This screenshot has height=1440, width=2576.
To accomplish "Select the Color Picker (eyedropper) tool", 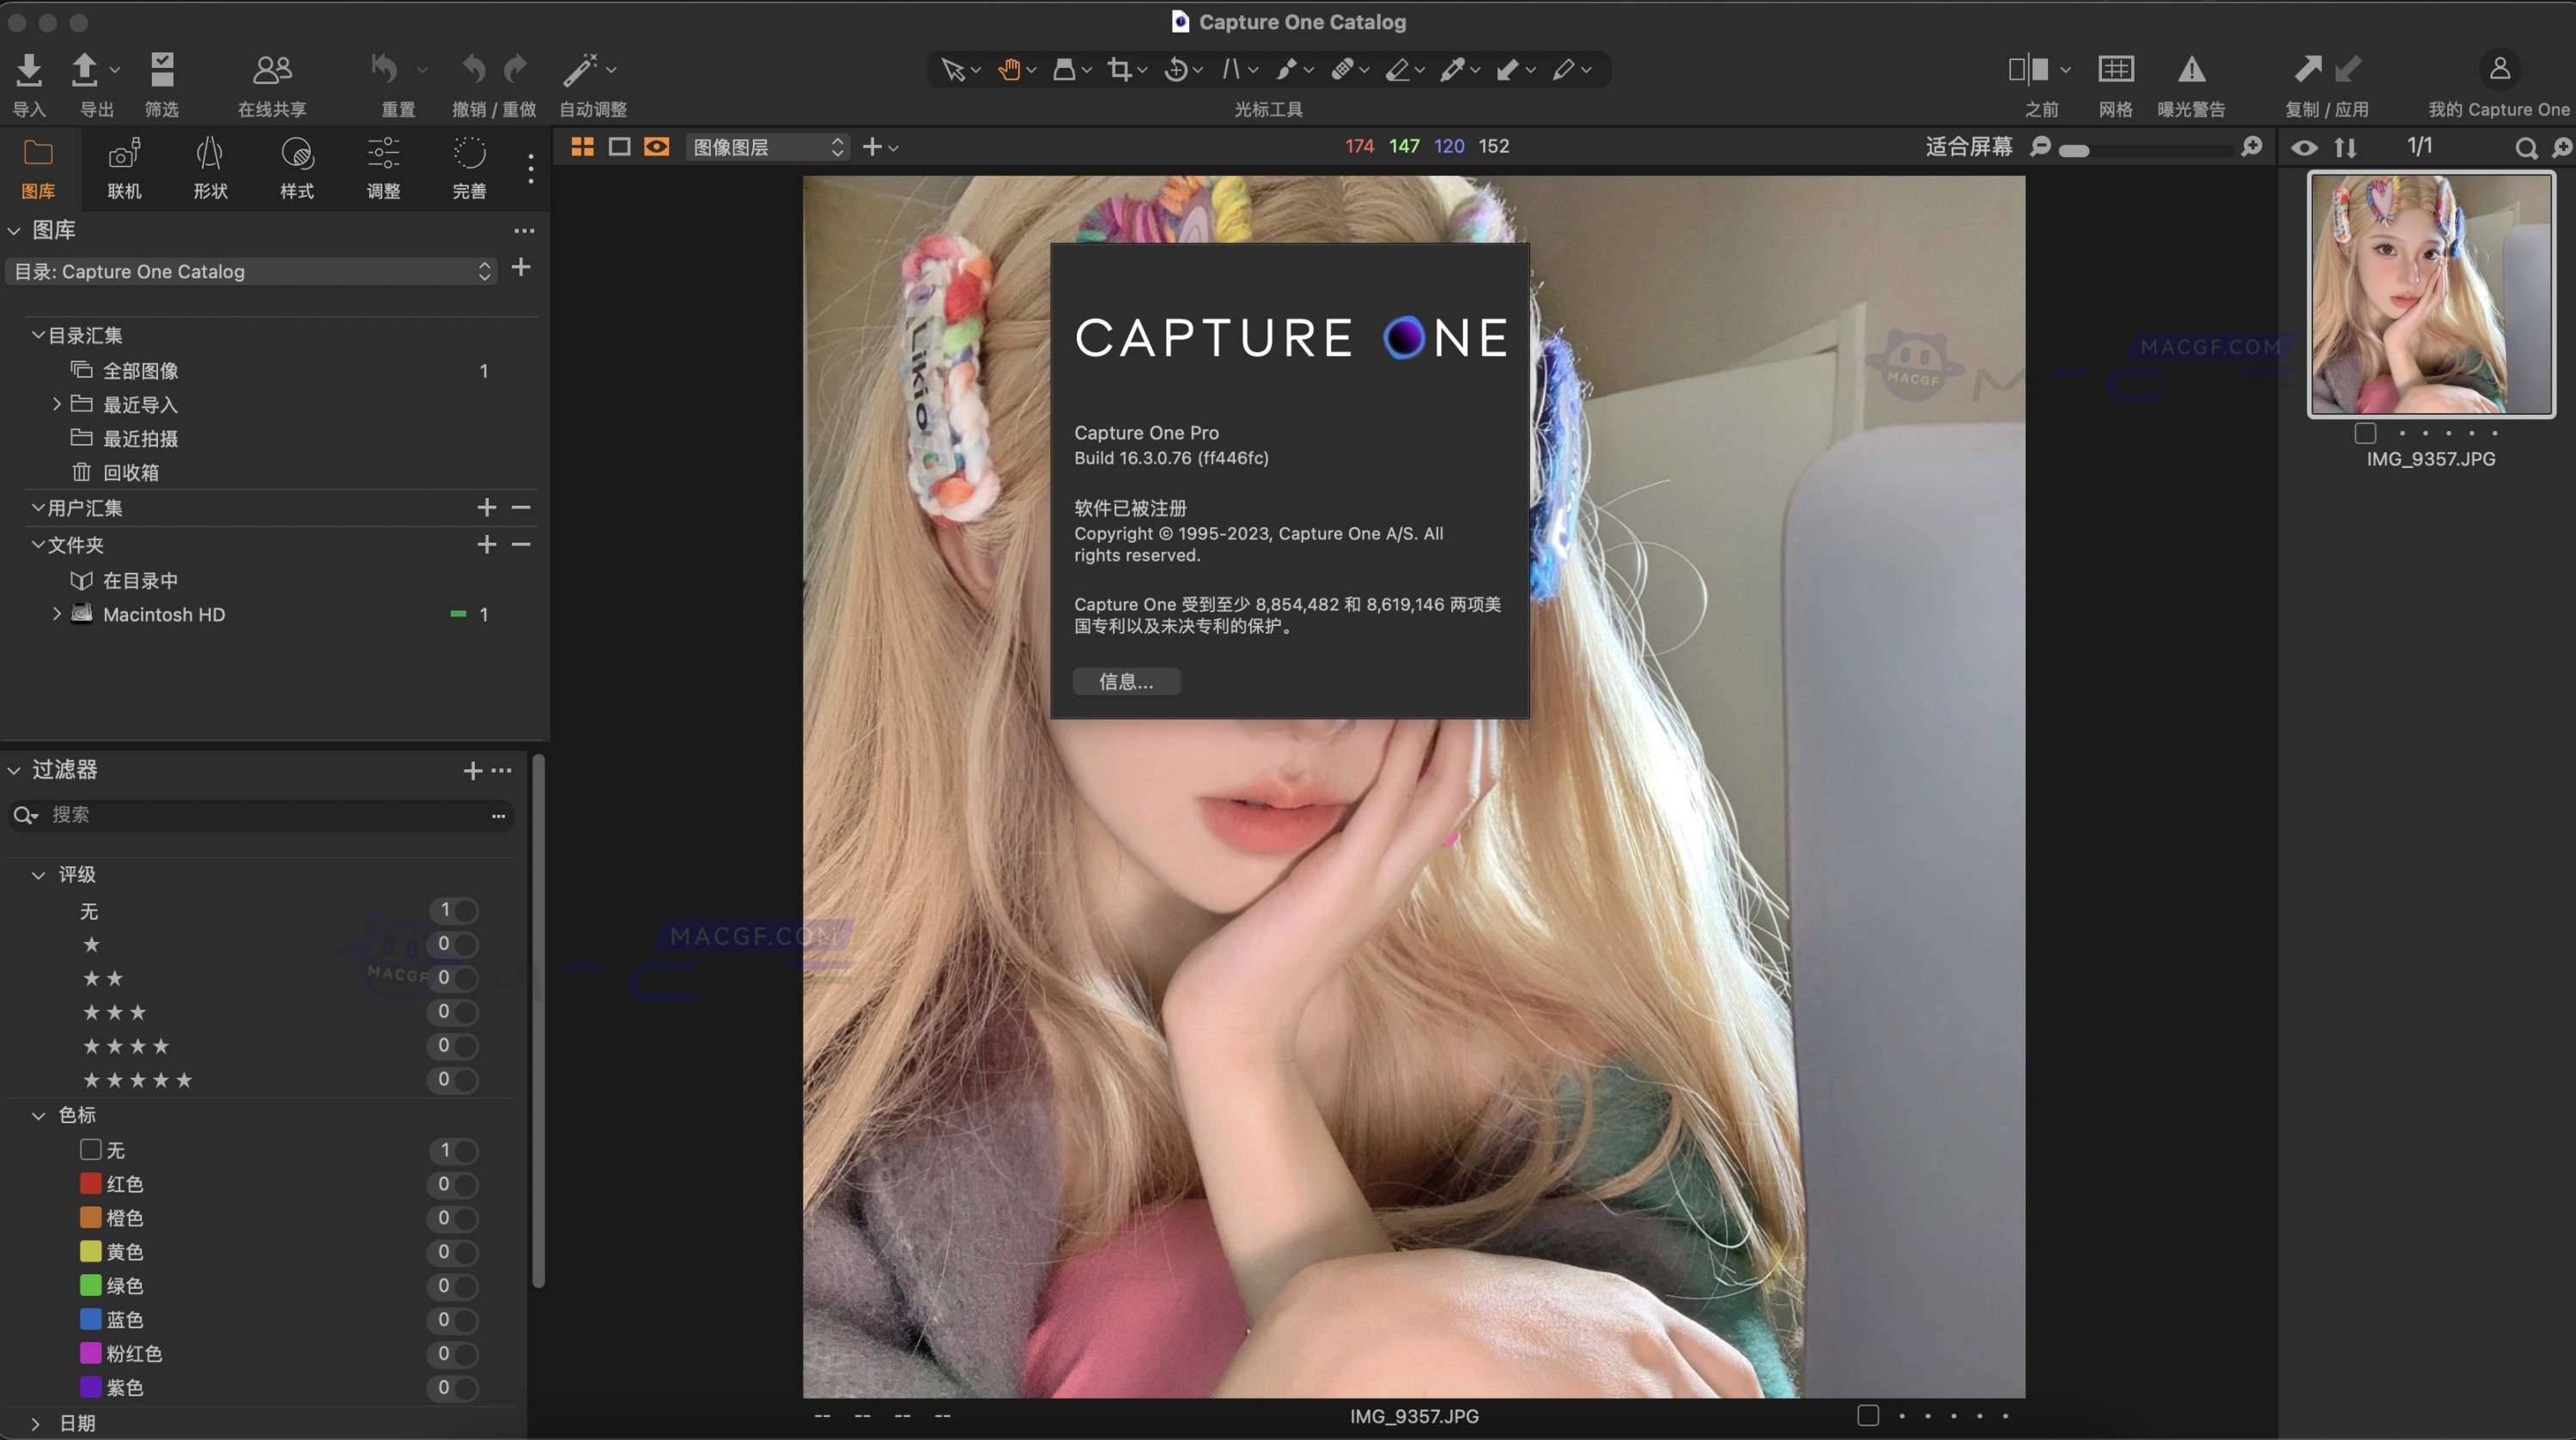I will (x=1453, y=68).
